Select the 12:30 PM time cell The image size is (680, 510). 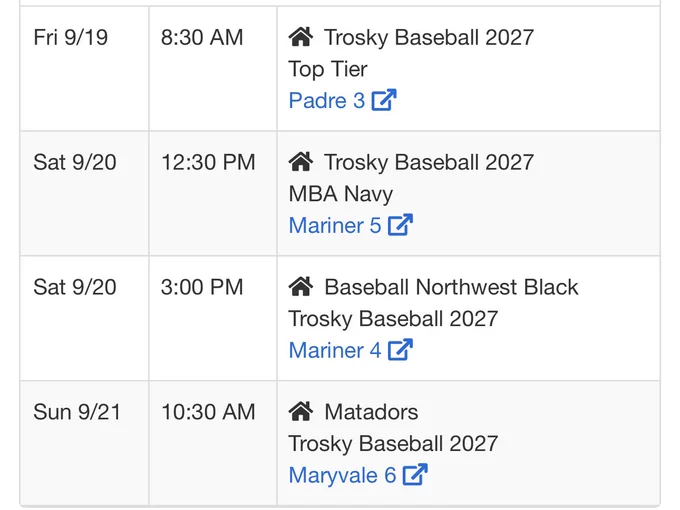pyautogui.click(x=213, y=193)
